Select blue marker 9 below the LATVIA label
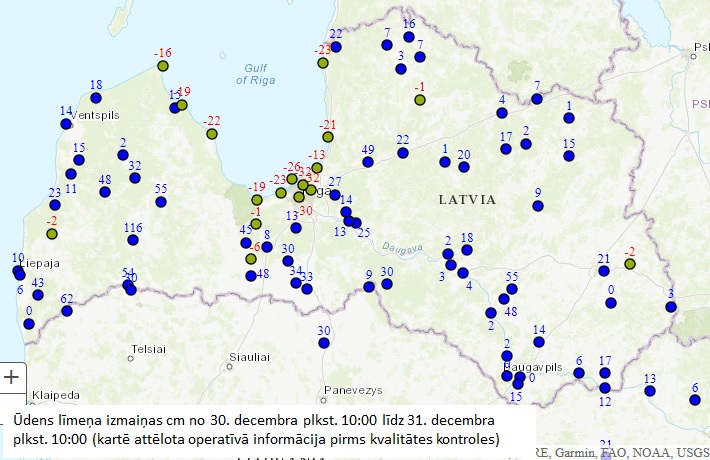The width and height of the screenshot is (710, 460). pos(538,206)
